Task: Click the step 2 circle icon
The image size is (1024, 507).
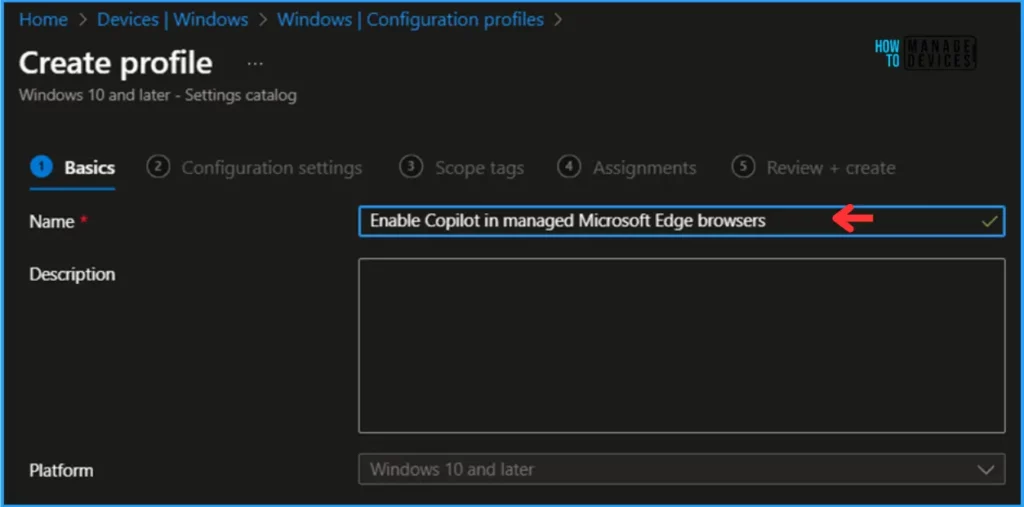Action: (x=158, y=167)
